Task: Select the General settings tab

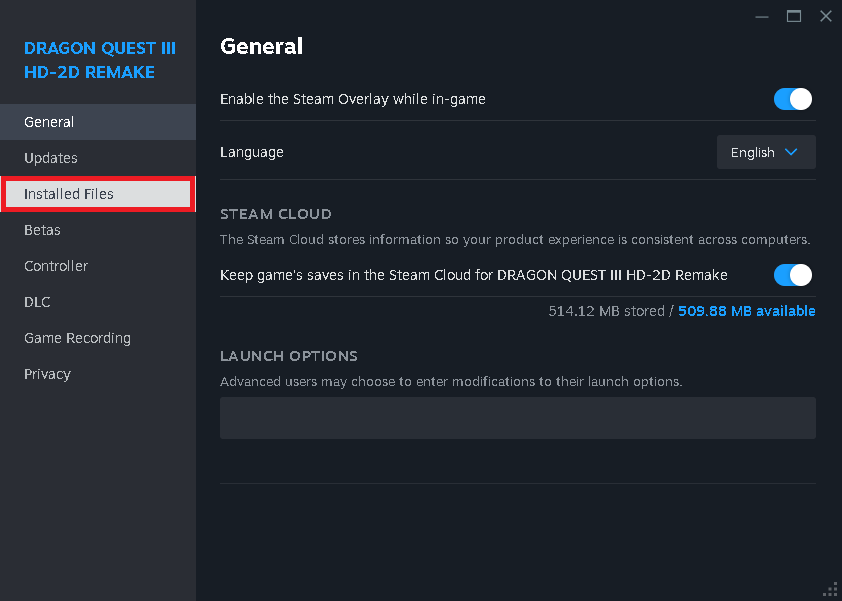Action: point(49,122)
